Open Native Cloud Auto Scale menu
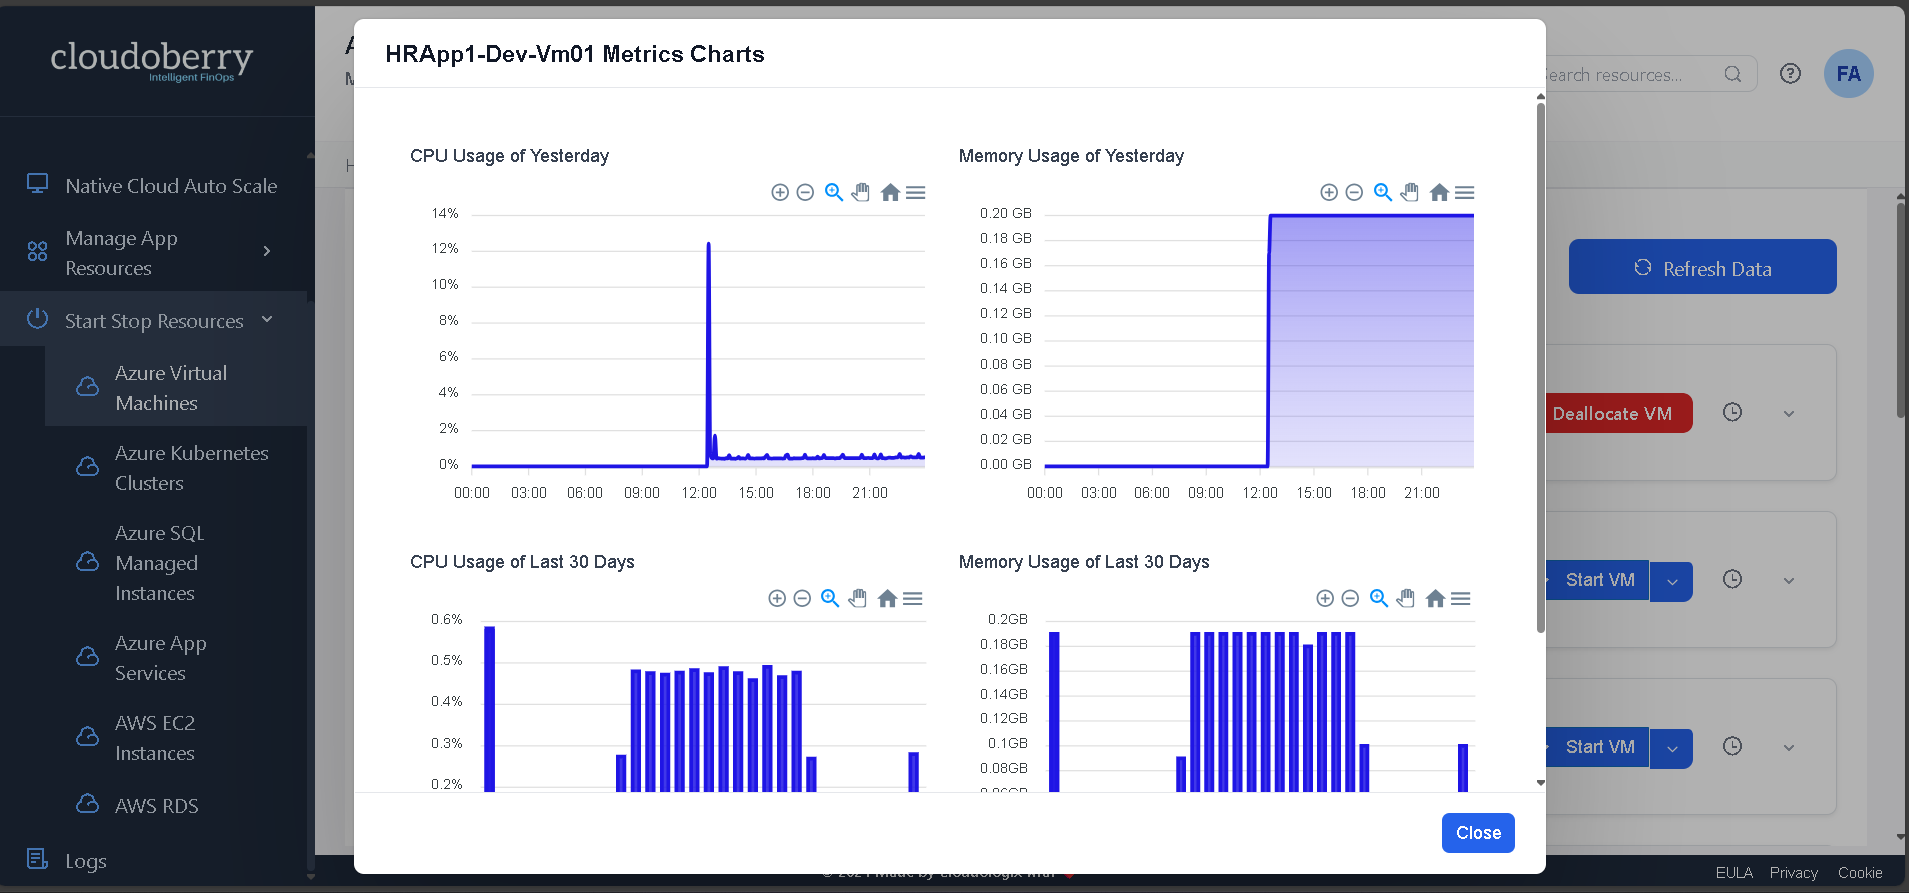 click(154, 186)
